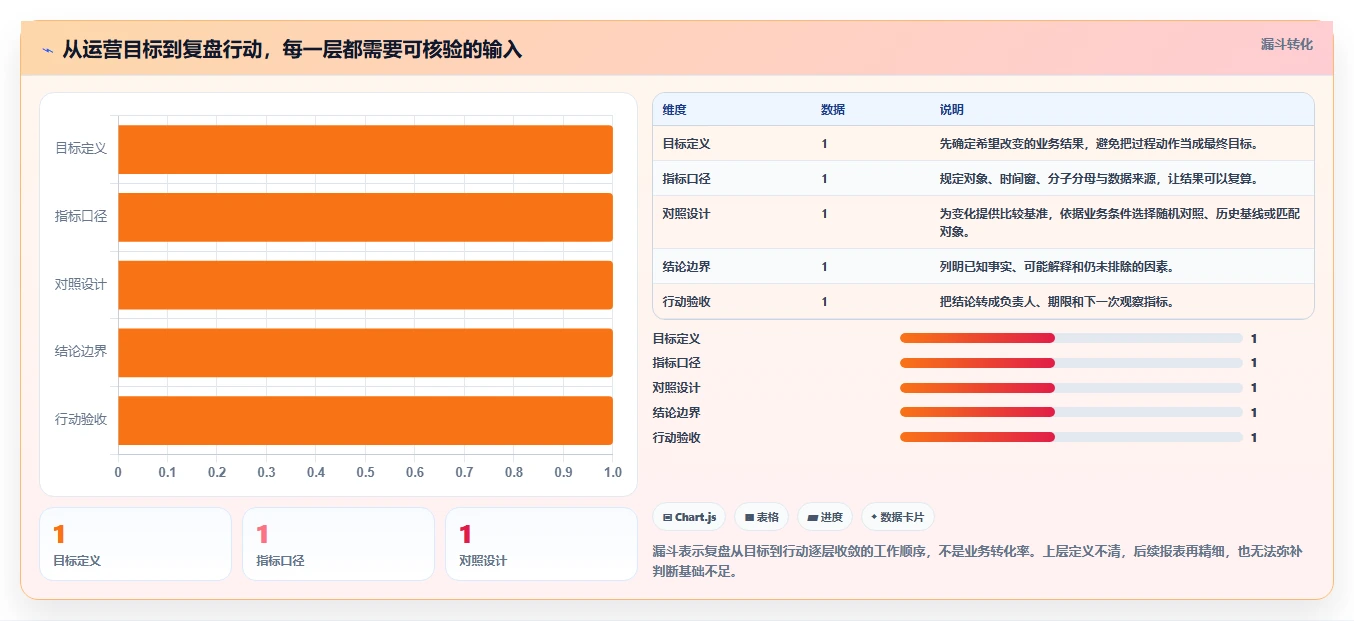Click the 目标定义 bar in the chart
The image size is (1354, 621).
coord(365,149)
